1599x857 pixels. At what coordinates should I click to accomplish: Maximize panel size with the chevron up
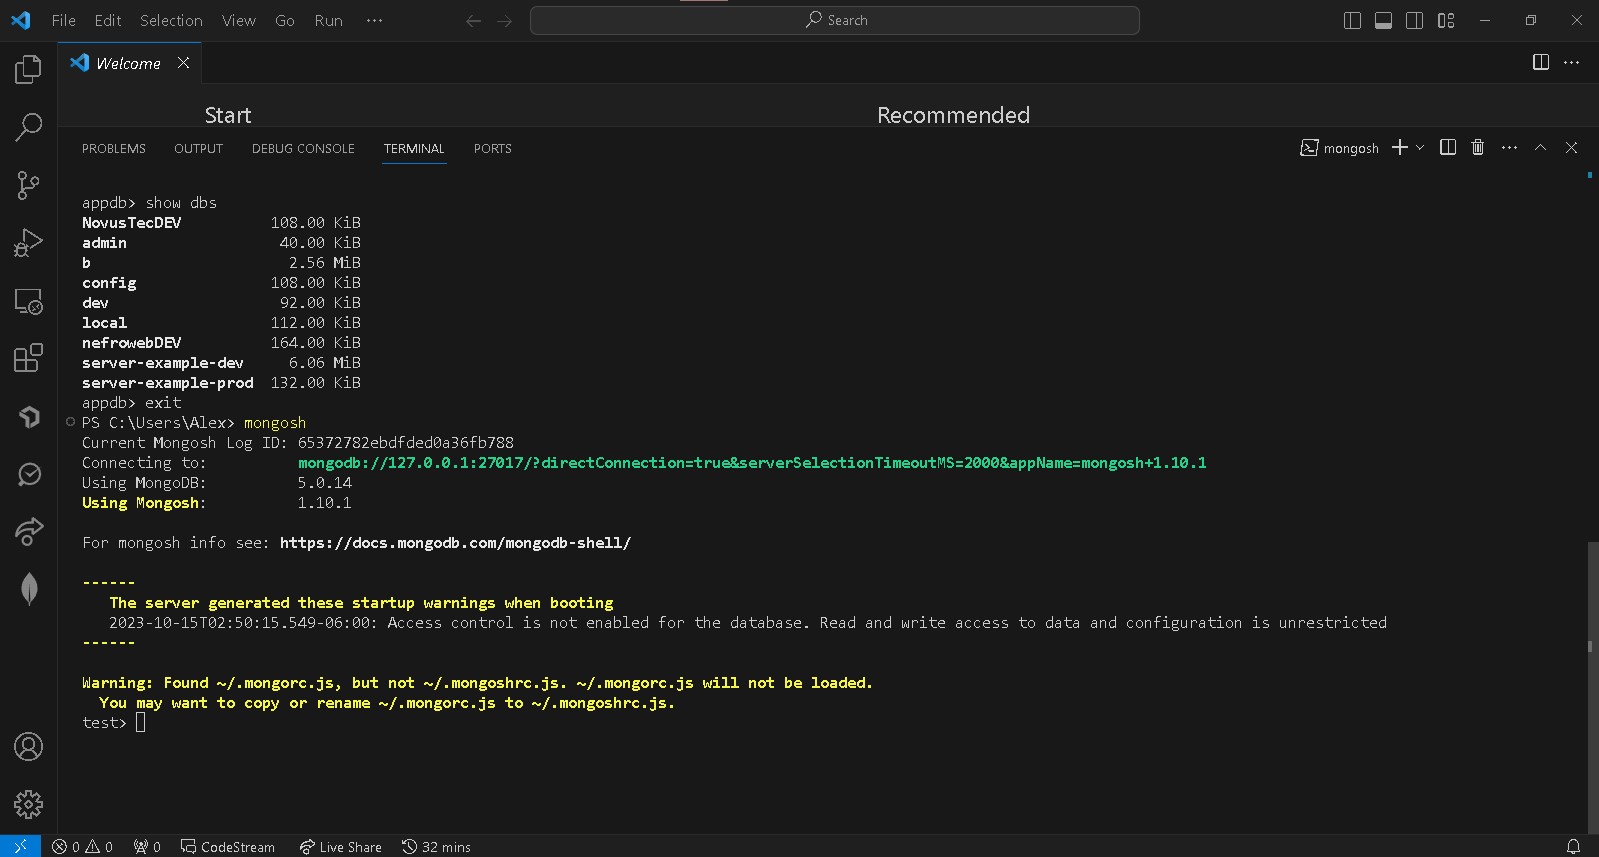1540,148
